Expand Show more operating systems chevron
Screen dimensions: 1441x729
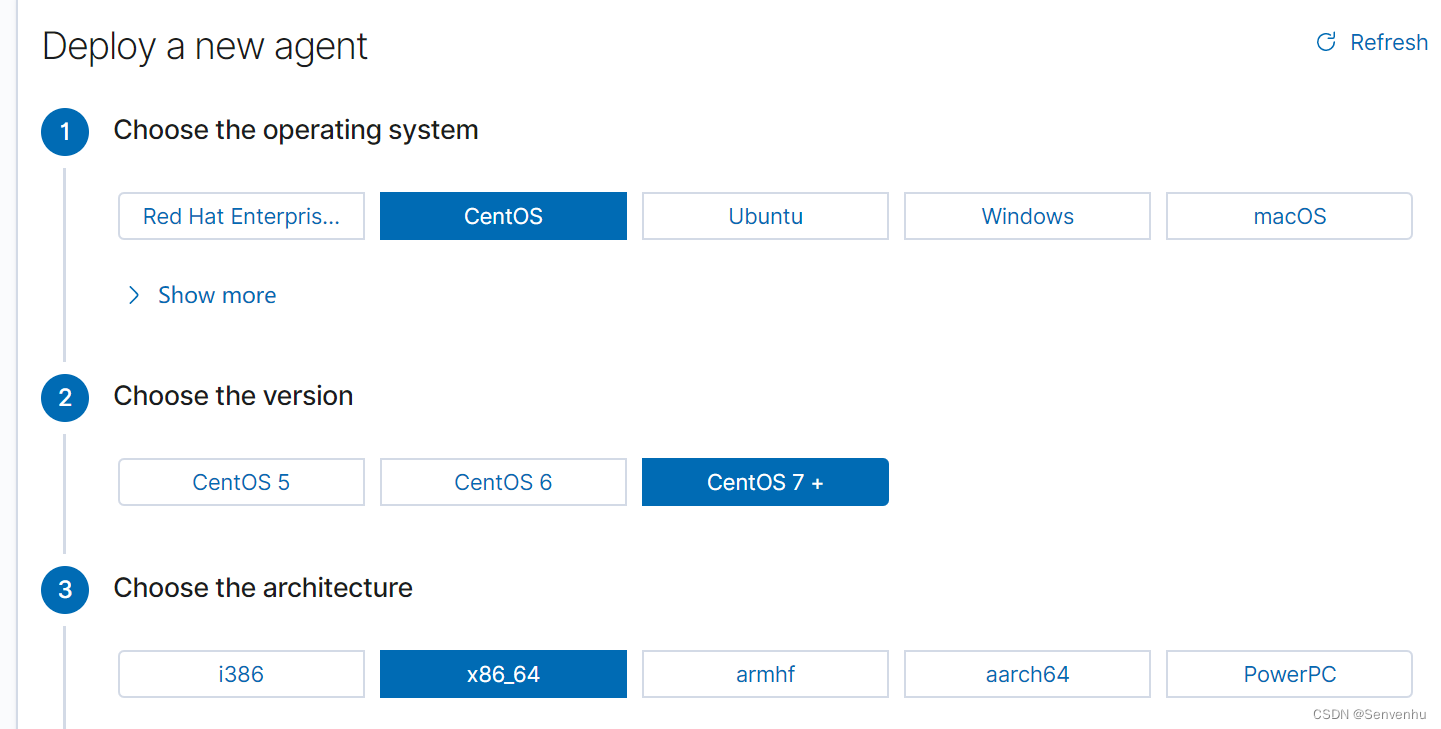click(134, 295)
